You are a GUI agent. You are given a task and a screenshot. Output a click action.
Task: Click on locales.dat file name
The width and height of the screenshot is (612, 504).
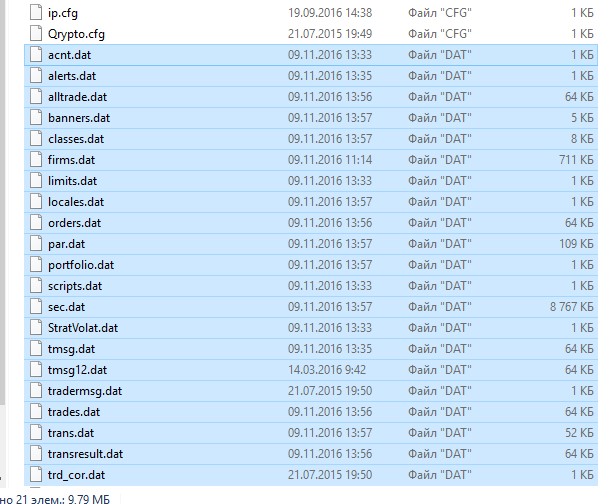pyautogui.click(x=75, y=202)
